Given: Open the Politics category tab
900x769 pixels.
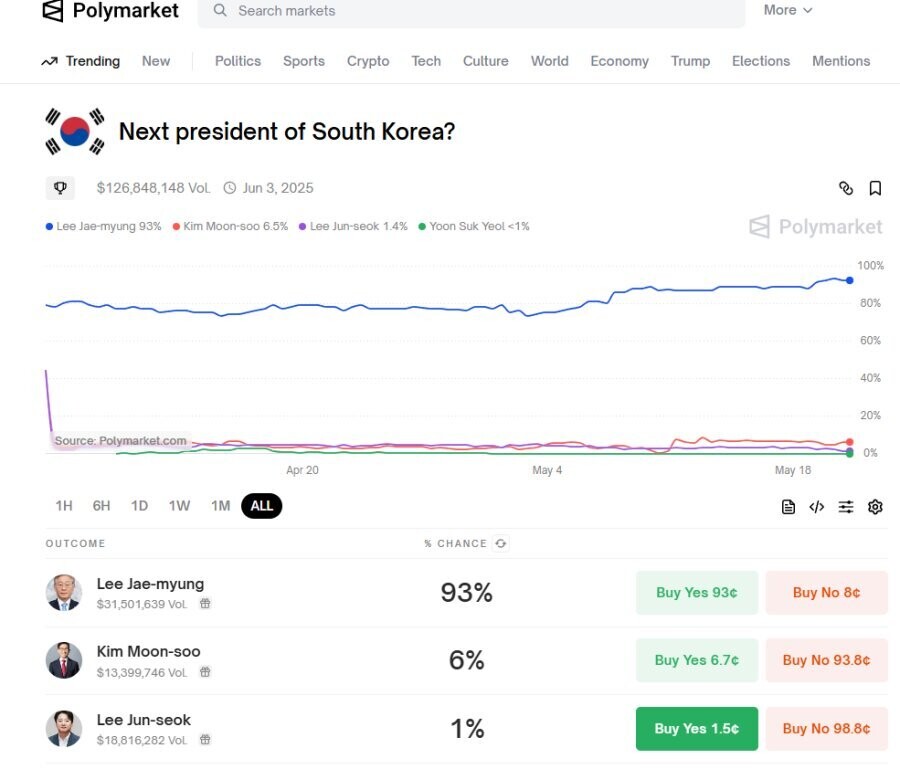Looking at the screenshot, I should pyautogui.click(x=238, y=61).
